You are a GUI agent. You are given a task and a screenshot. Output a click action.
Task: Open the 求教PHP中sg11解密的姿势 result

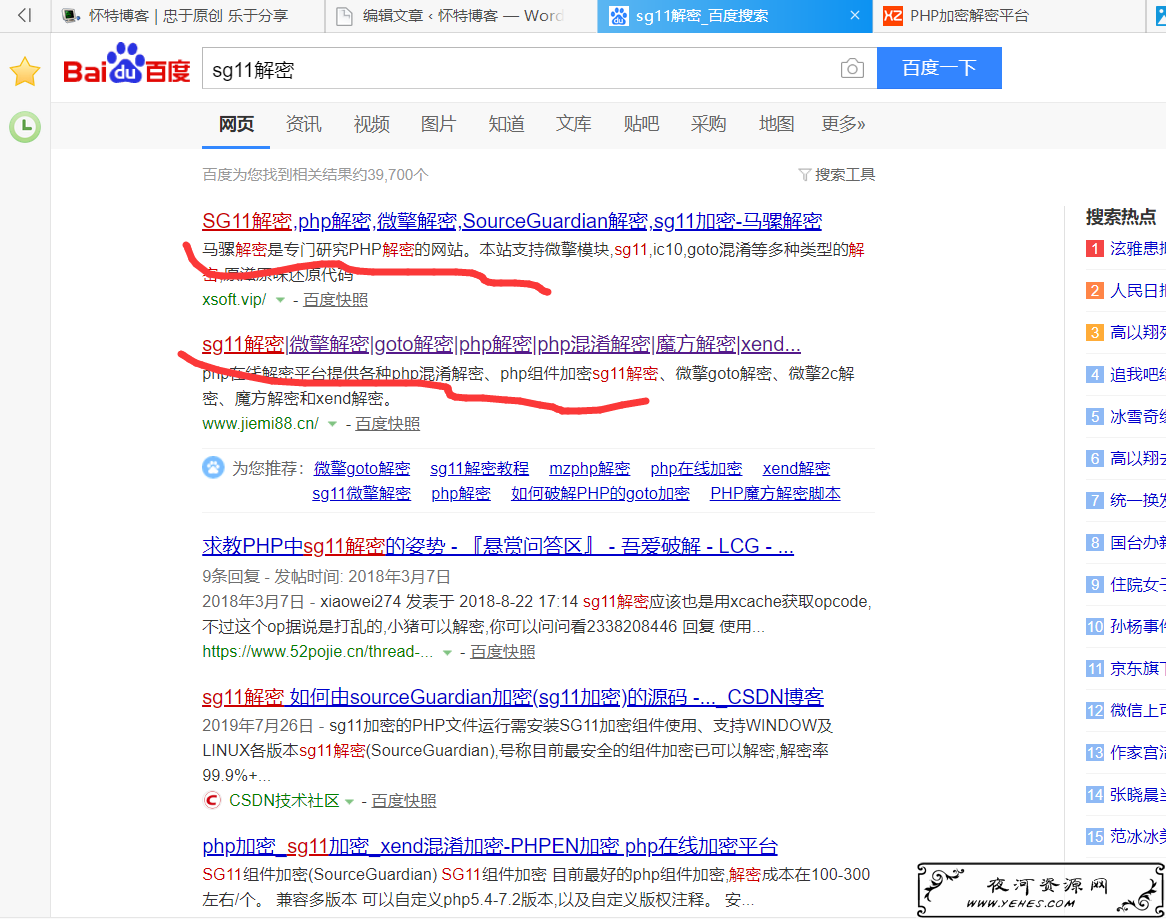[x=497, y=546]
